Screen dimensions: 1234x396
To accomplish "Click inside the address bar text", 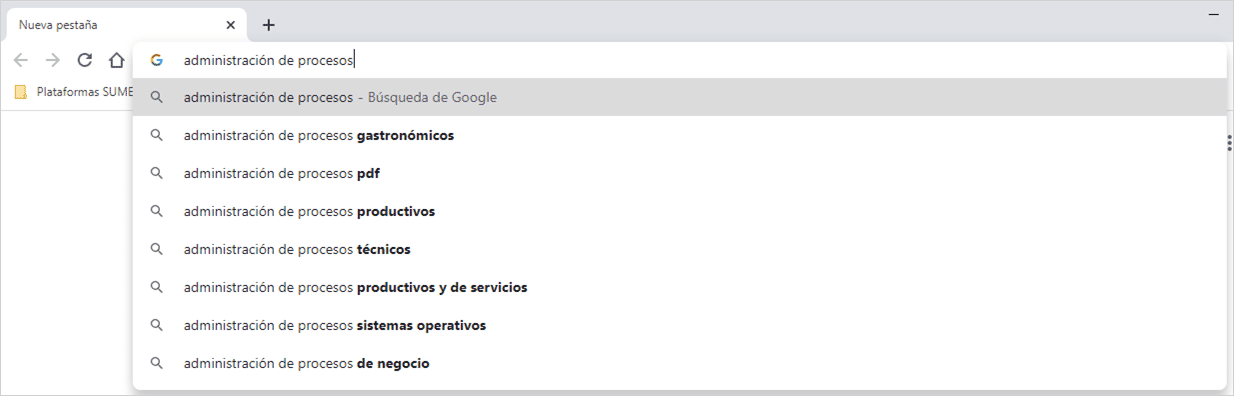I will (268, 60).
